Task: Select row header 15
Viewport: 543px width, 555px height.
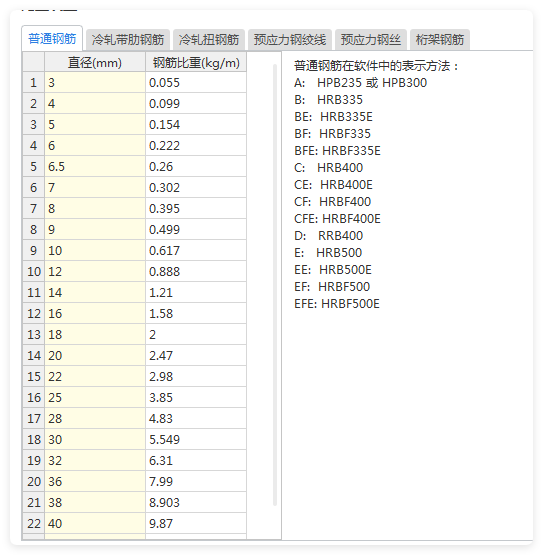Action: pyautogui.click(x=34, y=376)
